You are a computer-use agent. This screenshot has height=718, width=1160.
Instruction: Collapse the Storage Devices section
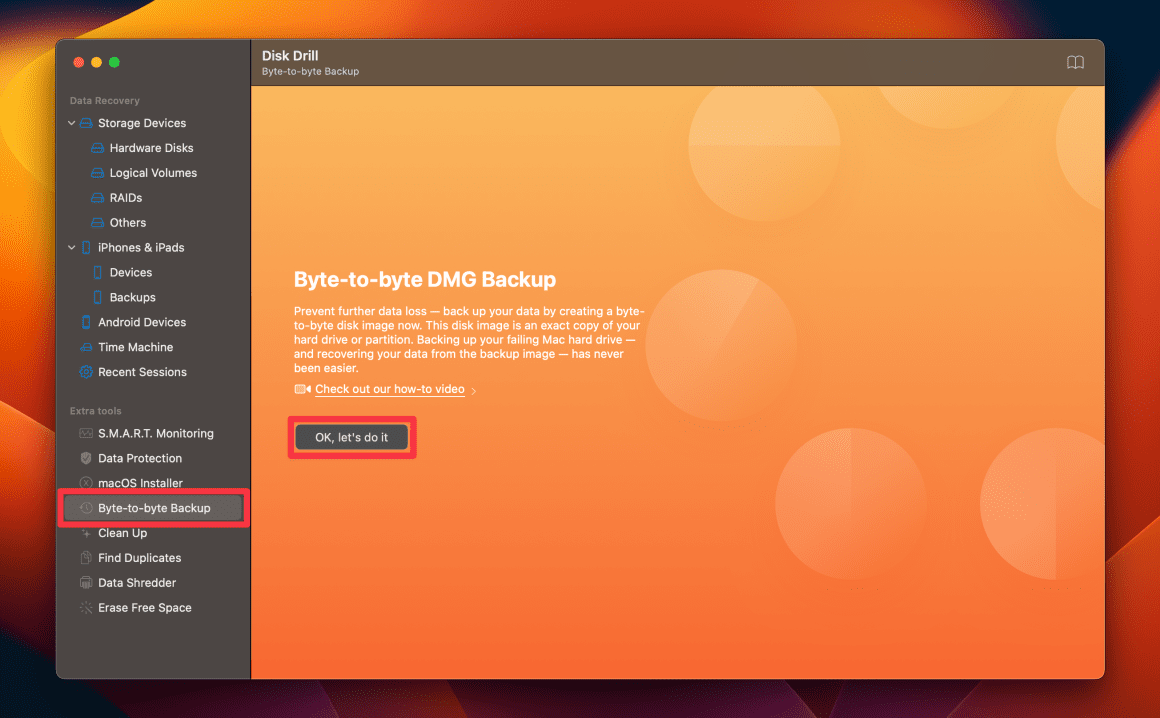coord(71,122)
